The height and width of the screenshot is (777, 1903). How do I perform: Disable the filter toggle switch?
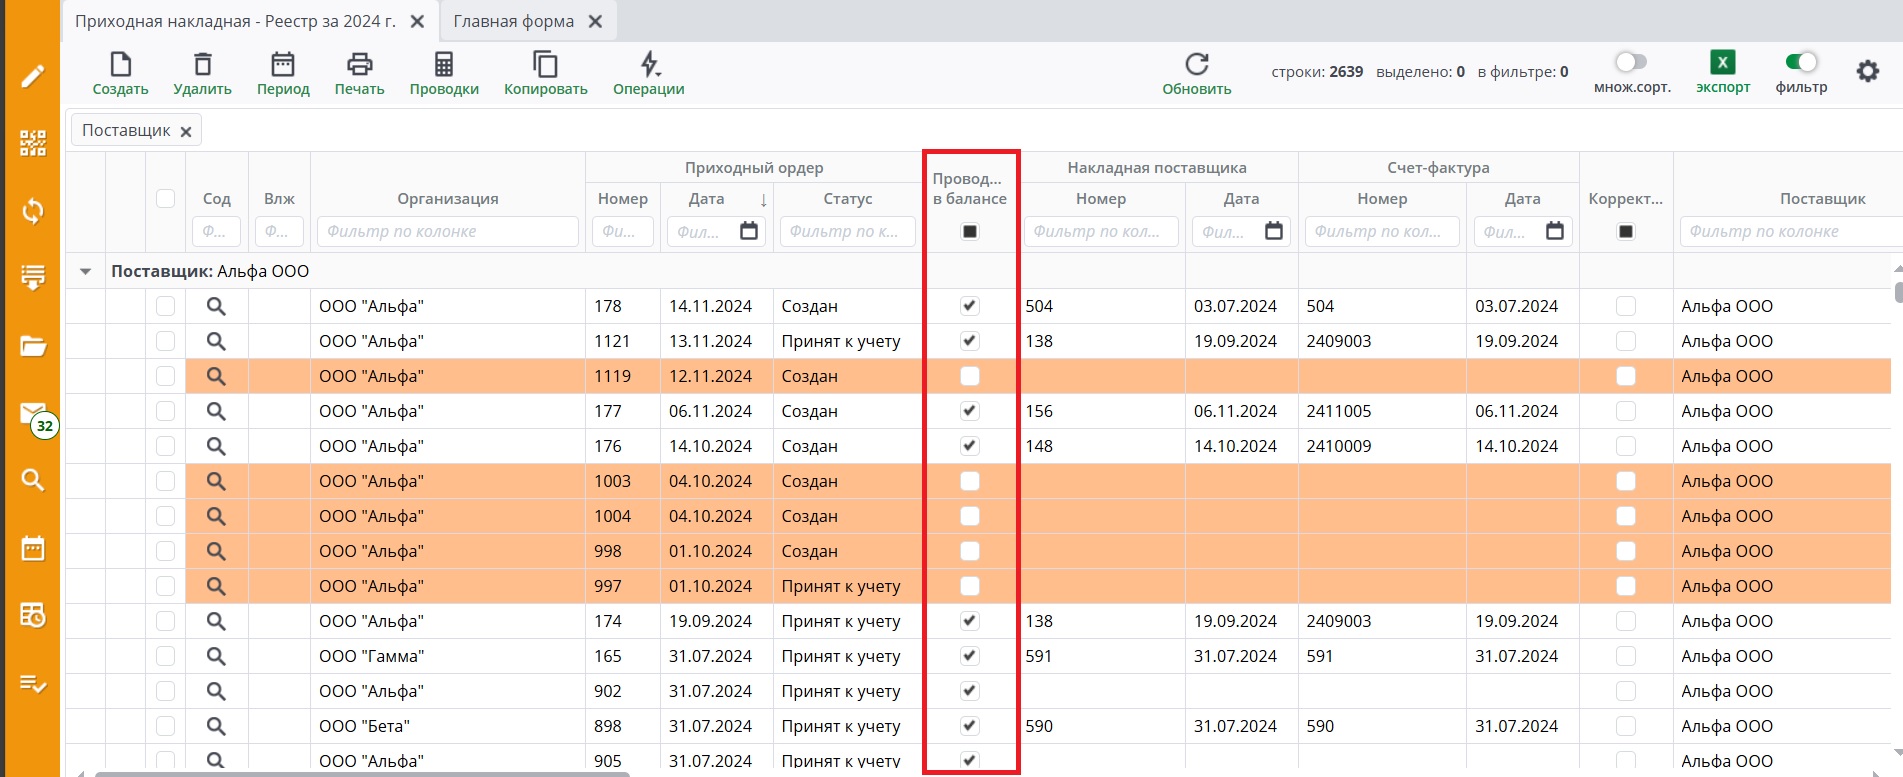[x=1801, y=62]
